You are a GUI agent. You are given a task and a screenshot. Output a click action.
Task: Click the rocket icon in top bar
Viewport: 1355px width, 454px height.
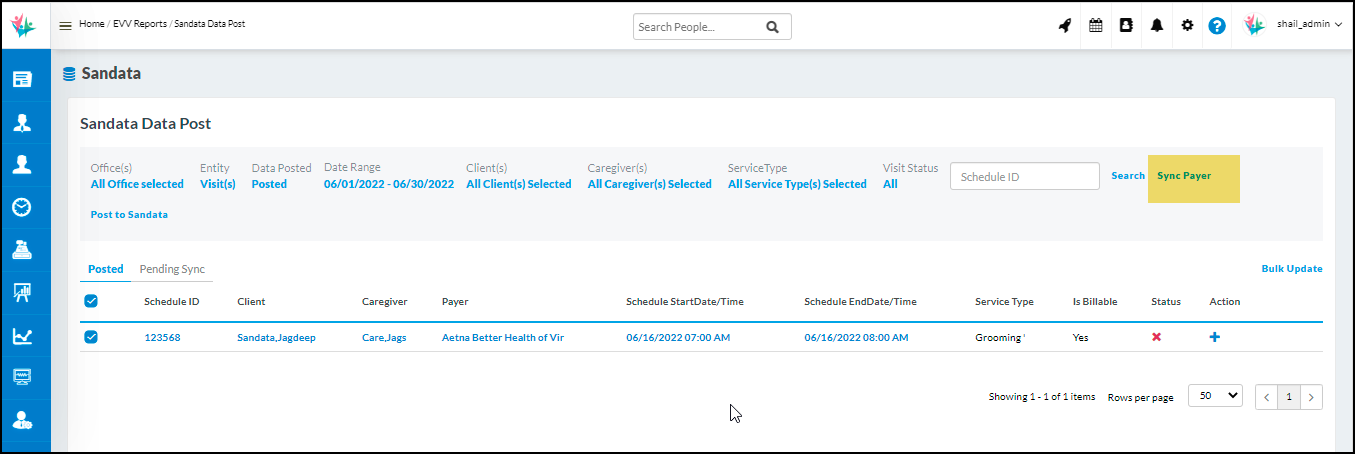(x=1065, y=26)
